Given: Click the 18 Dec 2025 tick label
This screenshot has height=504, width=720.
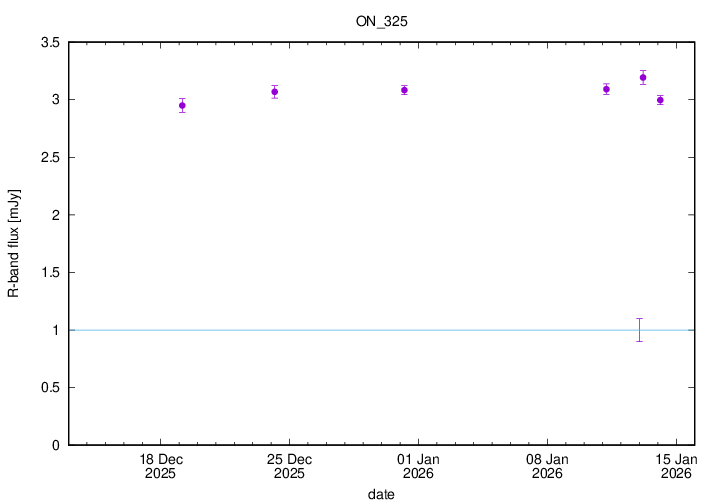Looking at the screenshot, I should tap(160, 466).
